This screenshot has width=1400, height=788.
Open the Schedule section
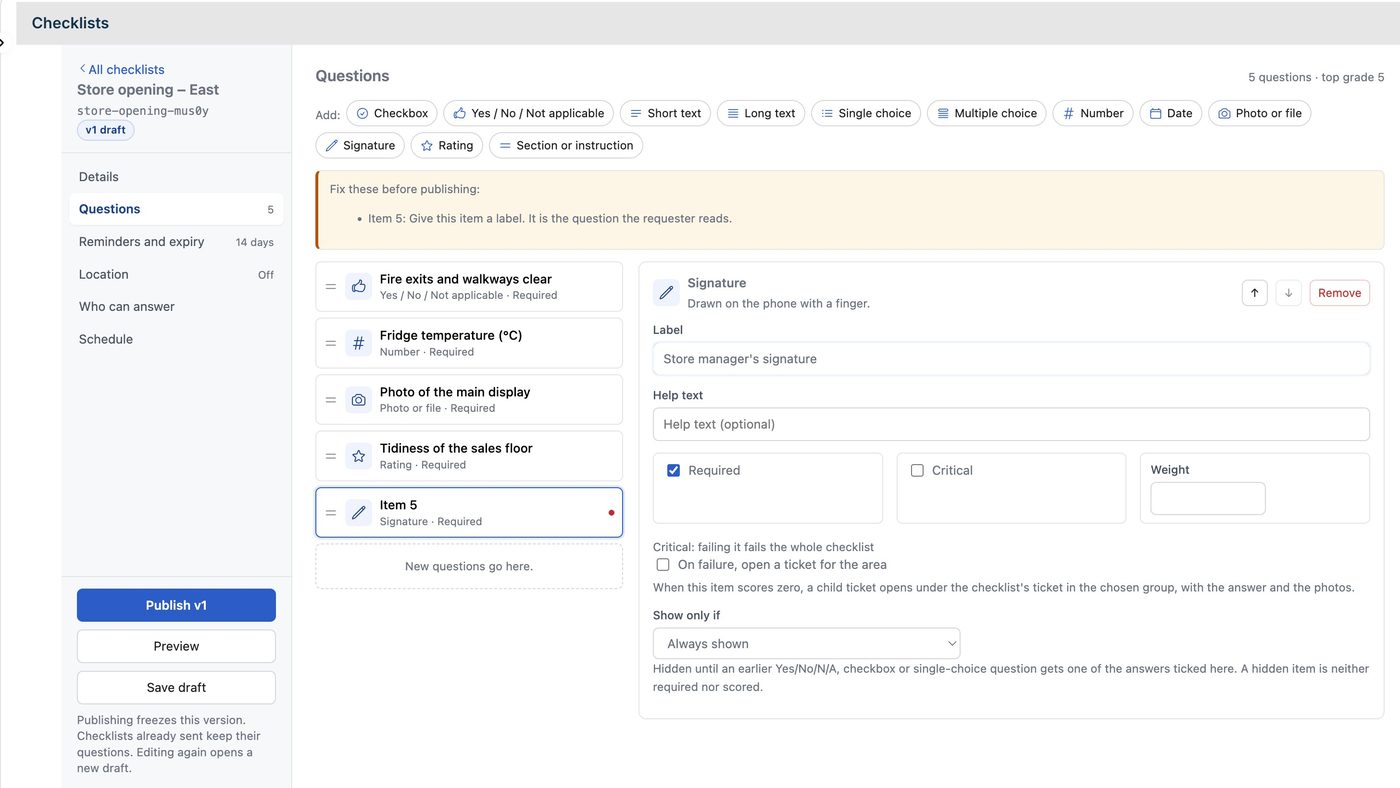(176, 339)
